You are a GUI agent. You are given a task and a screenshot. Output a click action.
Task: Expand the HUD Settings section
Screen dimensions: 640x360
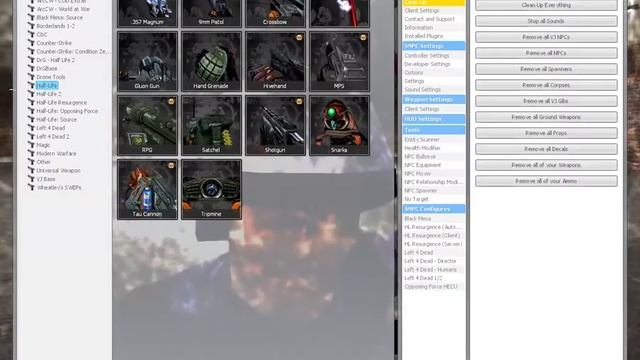[433, 119]
